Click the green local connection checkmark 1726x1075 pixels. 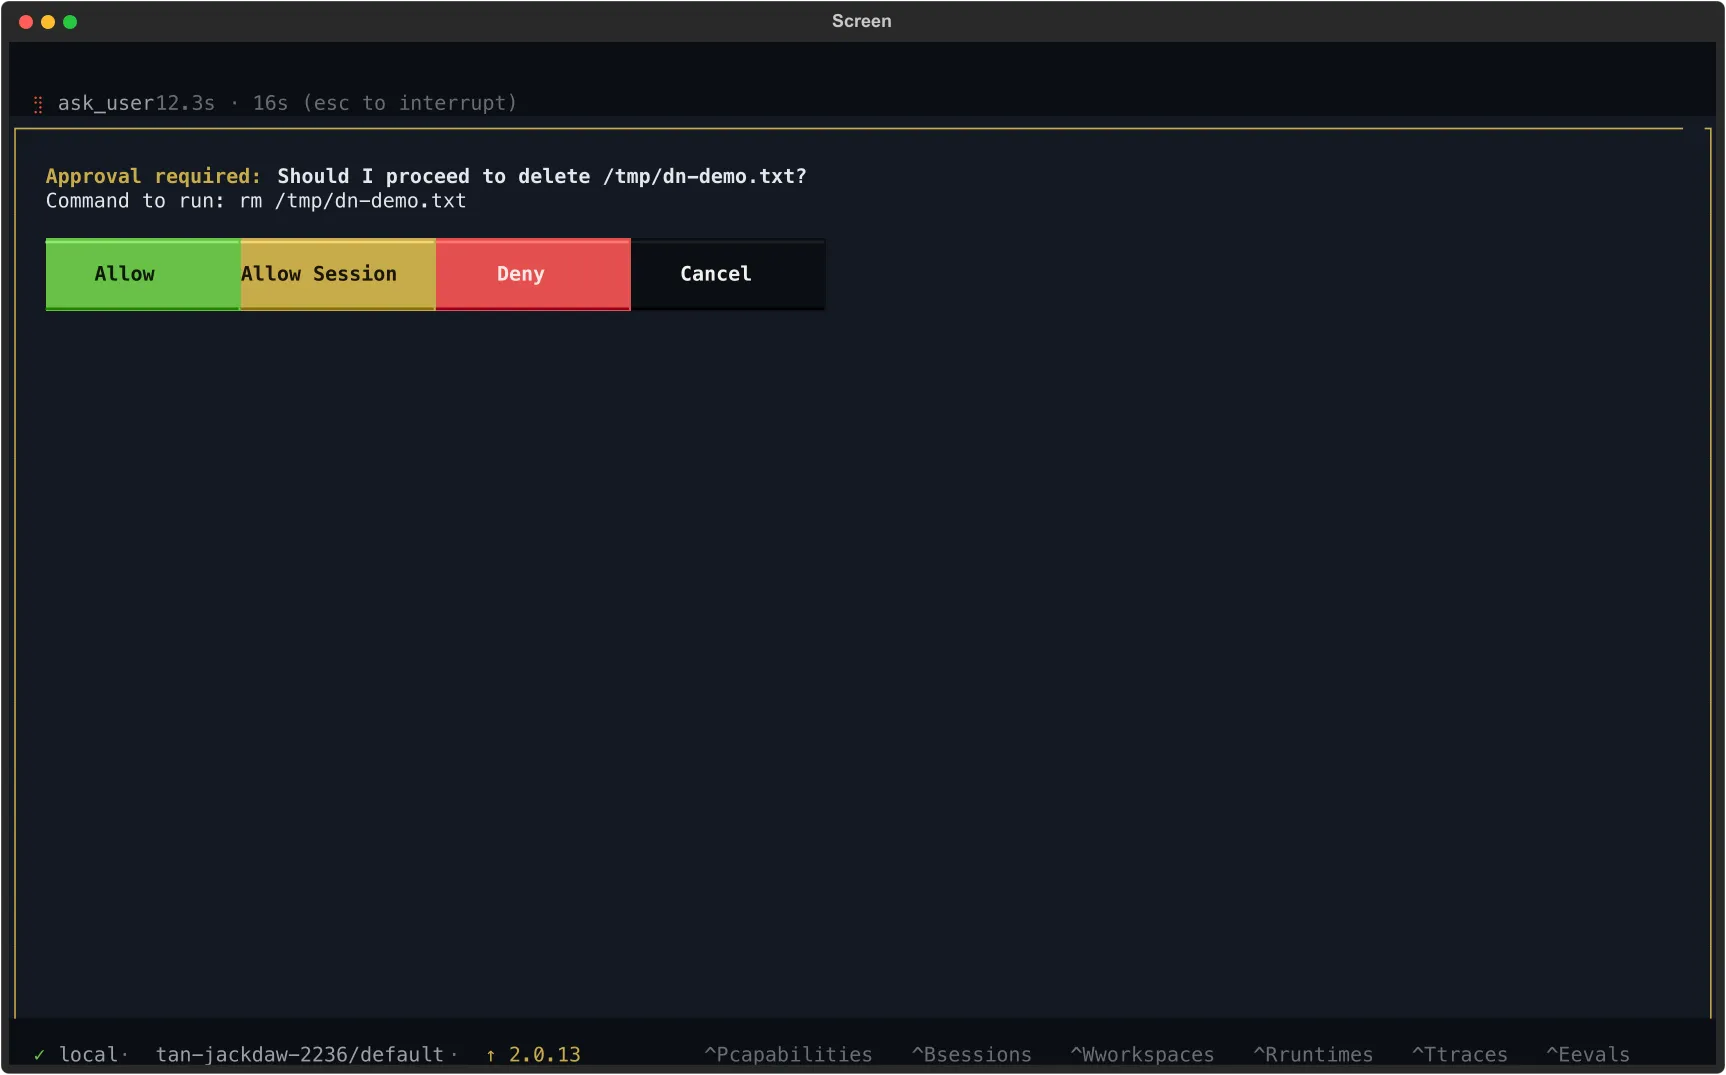tap(39, 1054)
